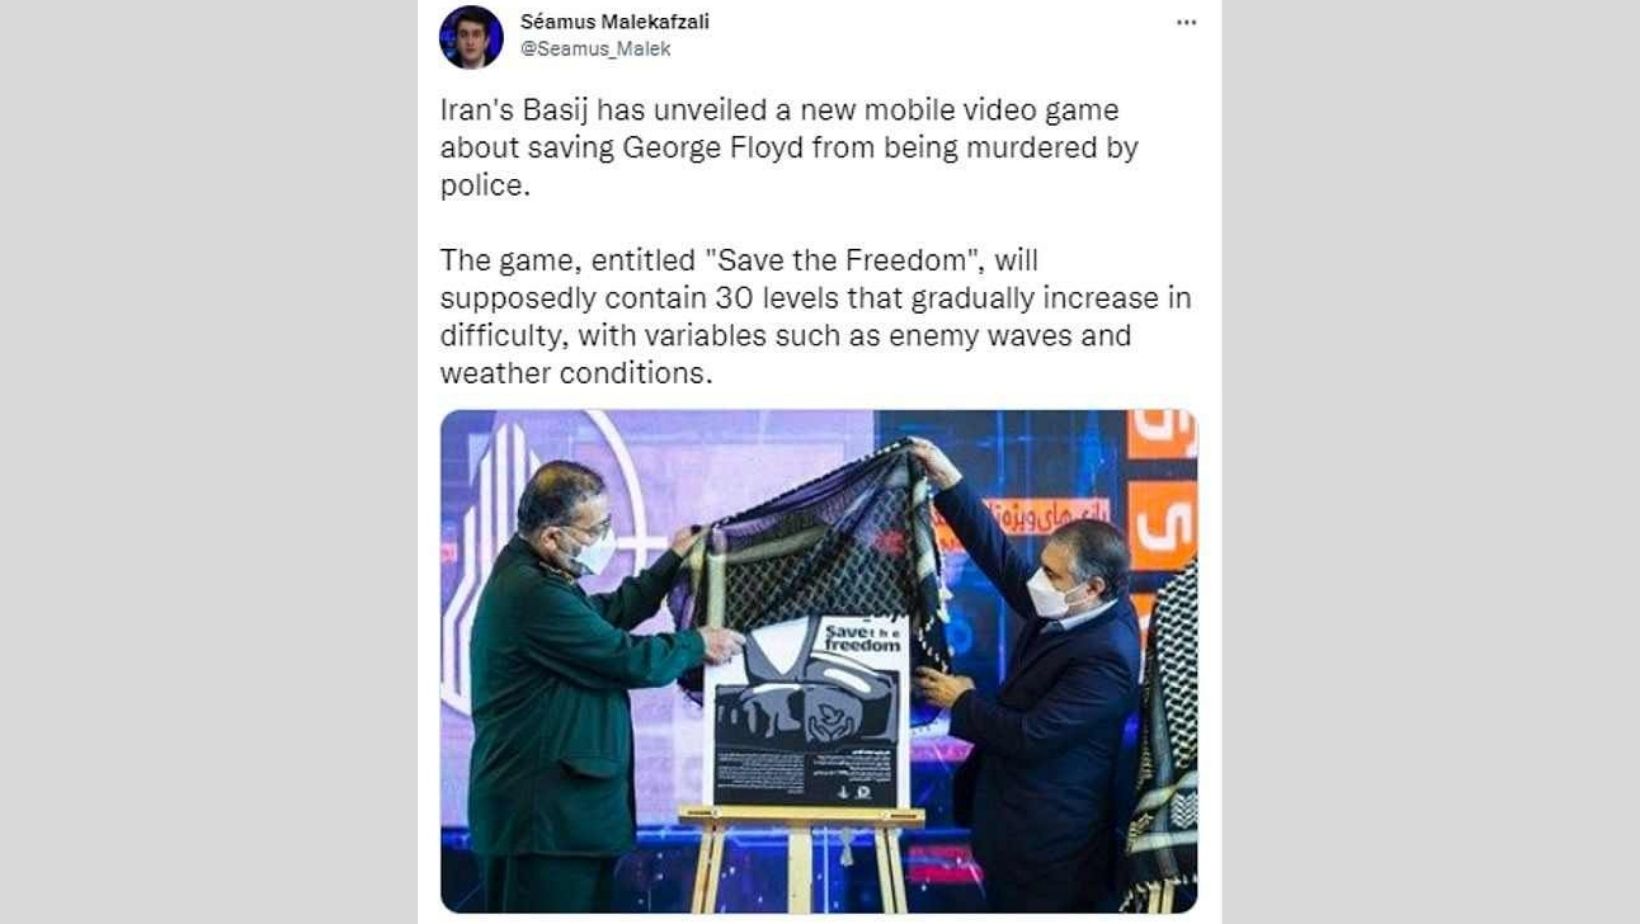1640x924 pixels.
Task: Click the words 'weather conditions' in tweet
Action: [574, 373]
